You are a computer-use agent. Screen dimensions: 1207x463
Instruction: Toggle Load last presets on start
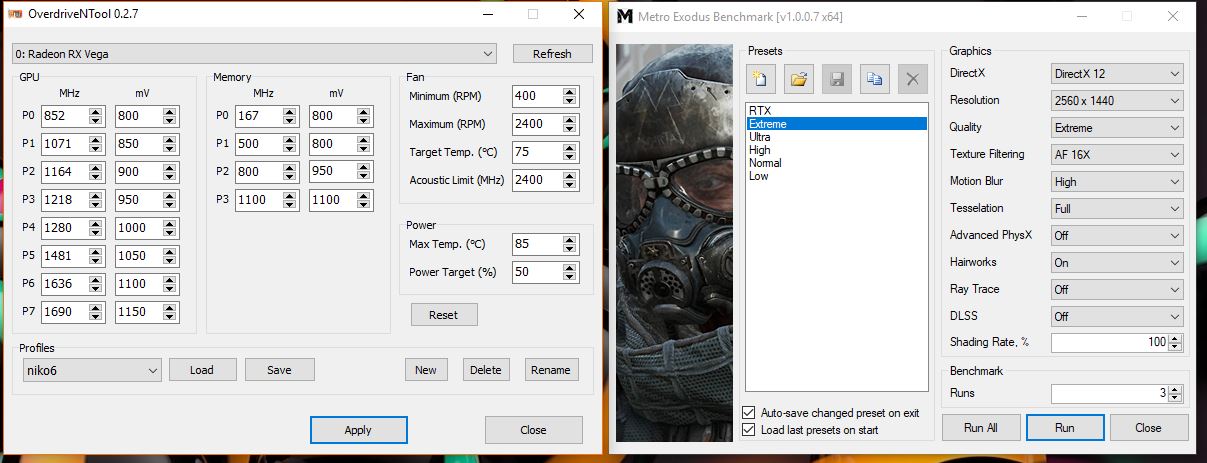(x=750, y=429)
